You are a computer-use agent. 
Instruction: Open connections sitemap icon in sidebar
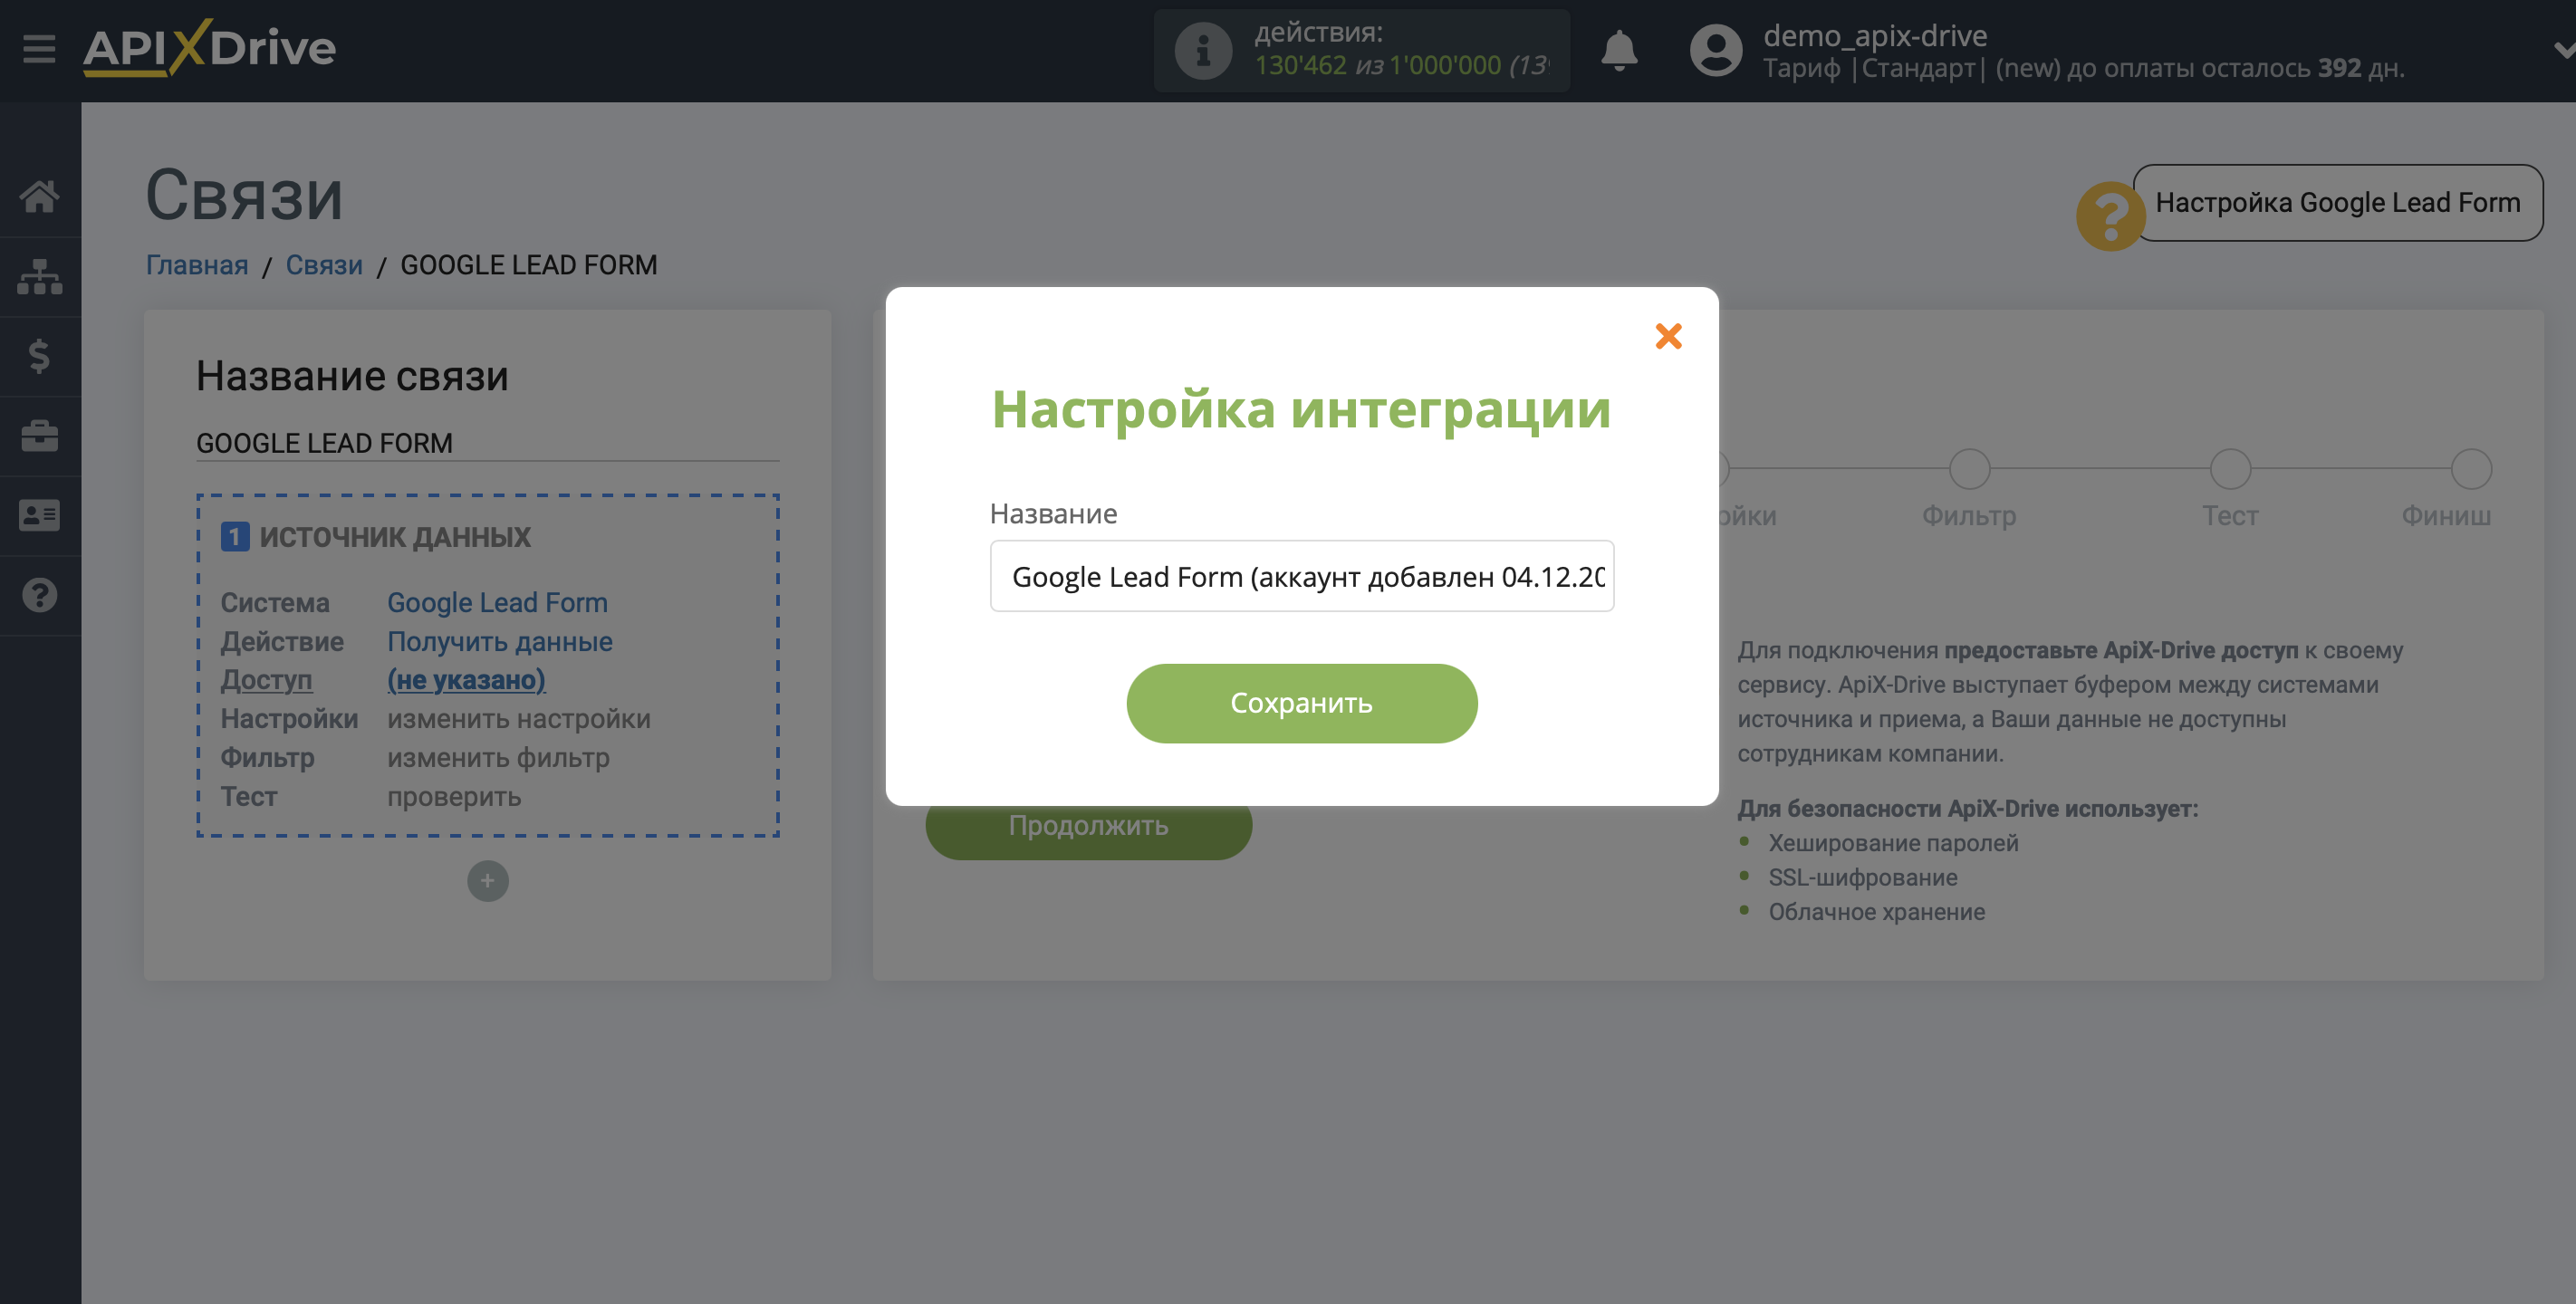pyautogui.click(x=39, y=276)
